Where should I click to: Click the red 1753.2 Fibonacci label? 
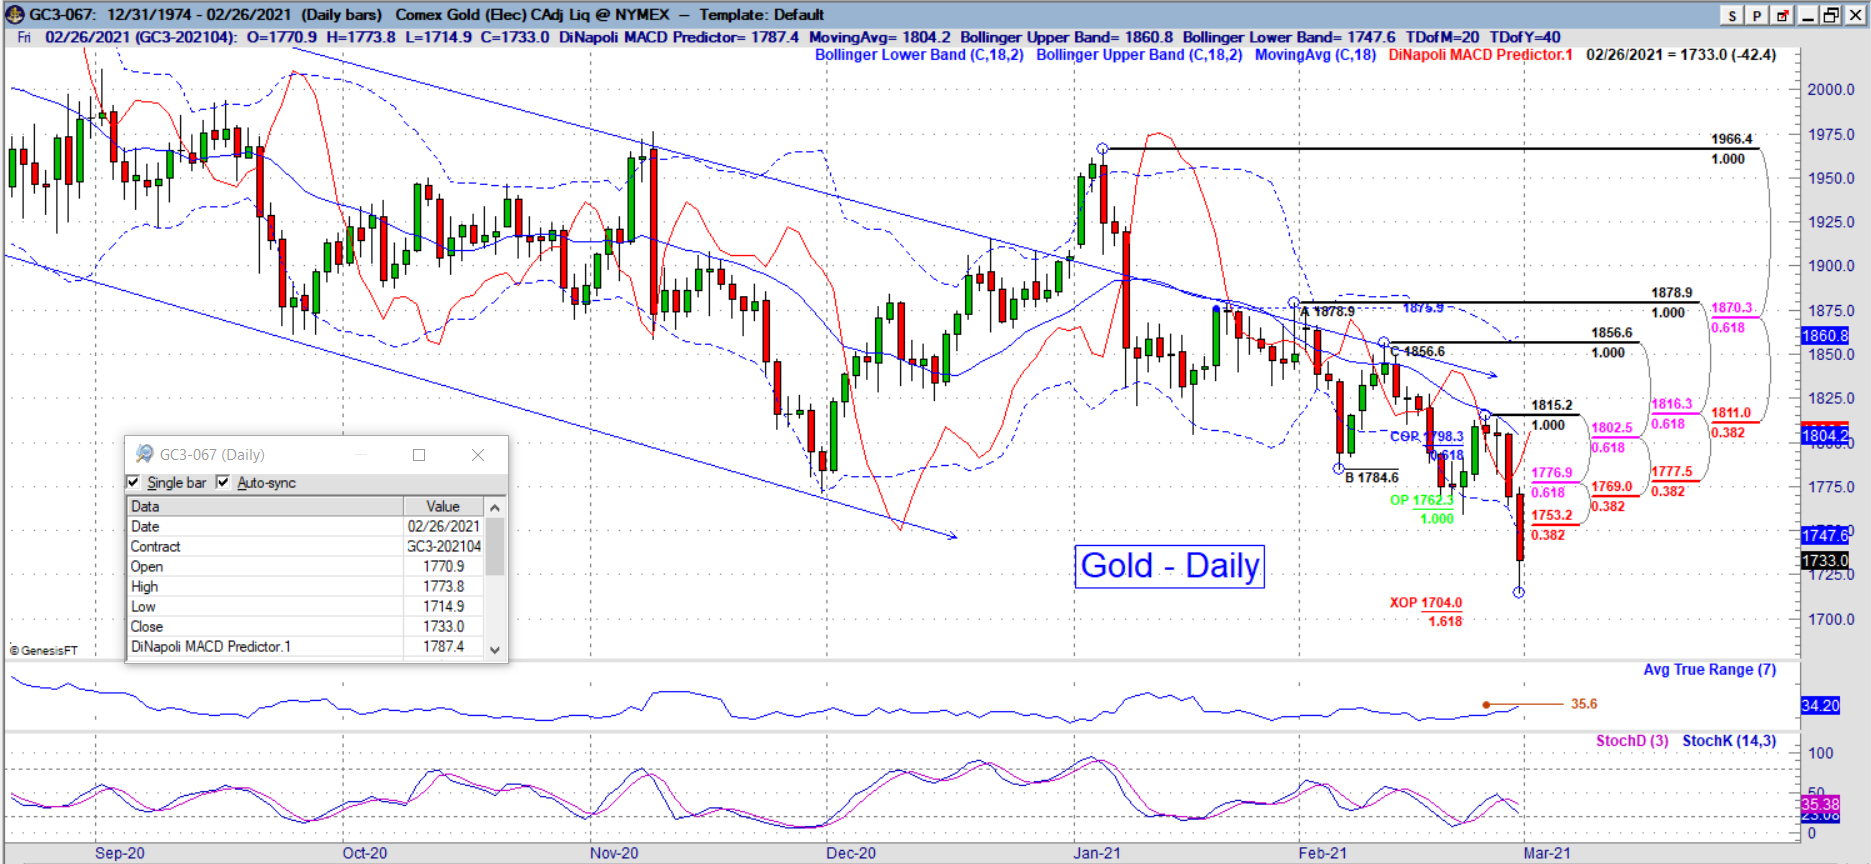point(1552,515)
